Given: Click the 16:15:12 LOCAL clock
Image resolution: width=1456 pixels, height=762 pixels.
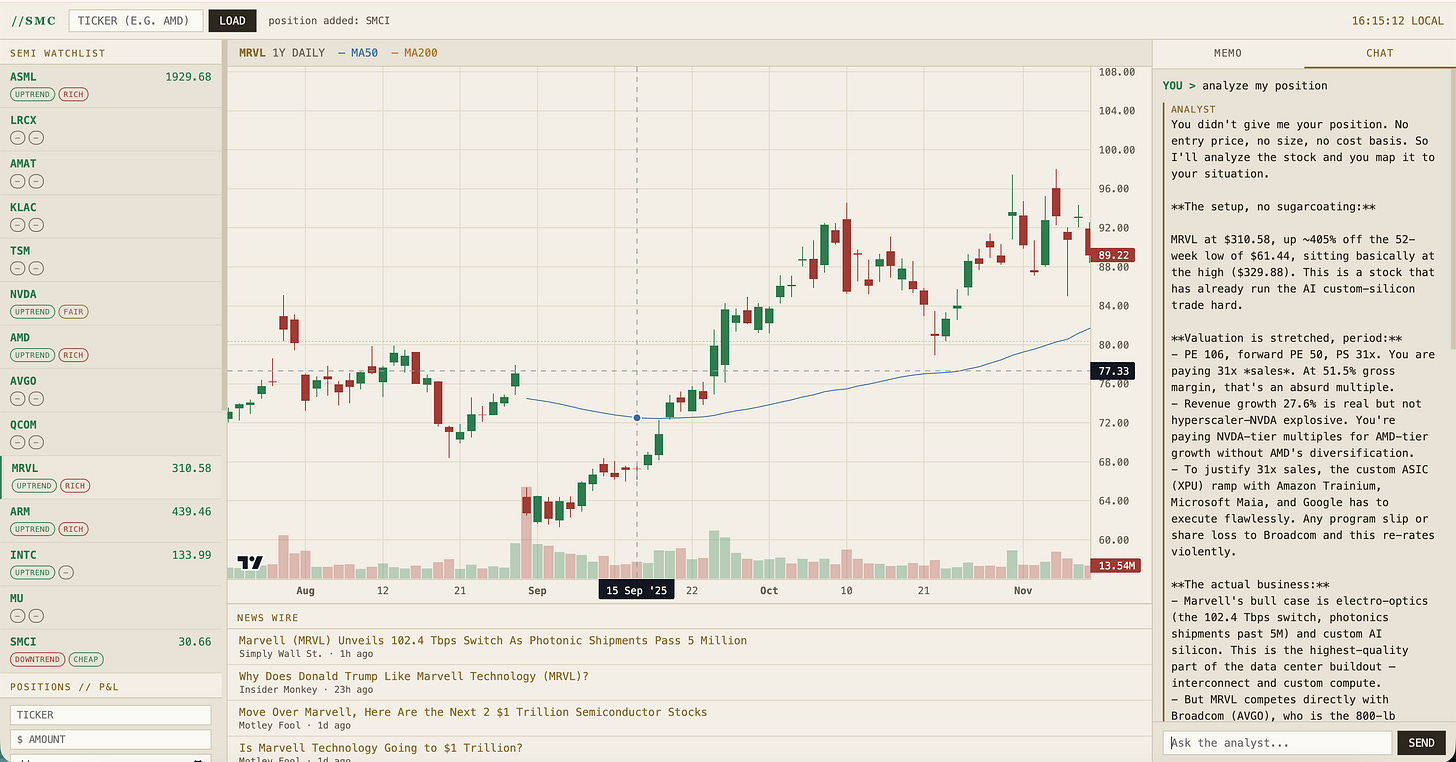Looking at the screenshot, I should [1398, 20].
